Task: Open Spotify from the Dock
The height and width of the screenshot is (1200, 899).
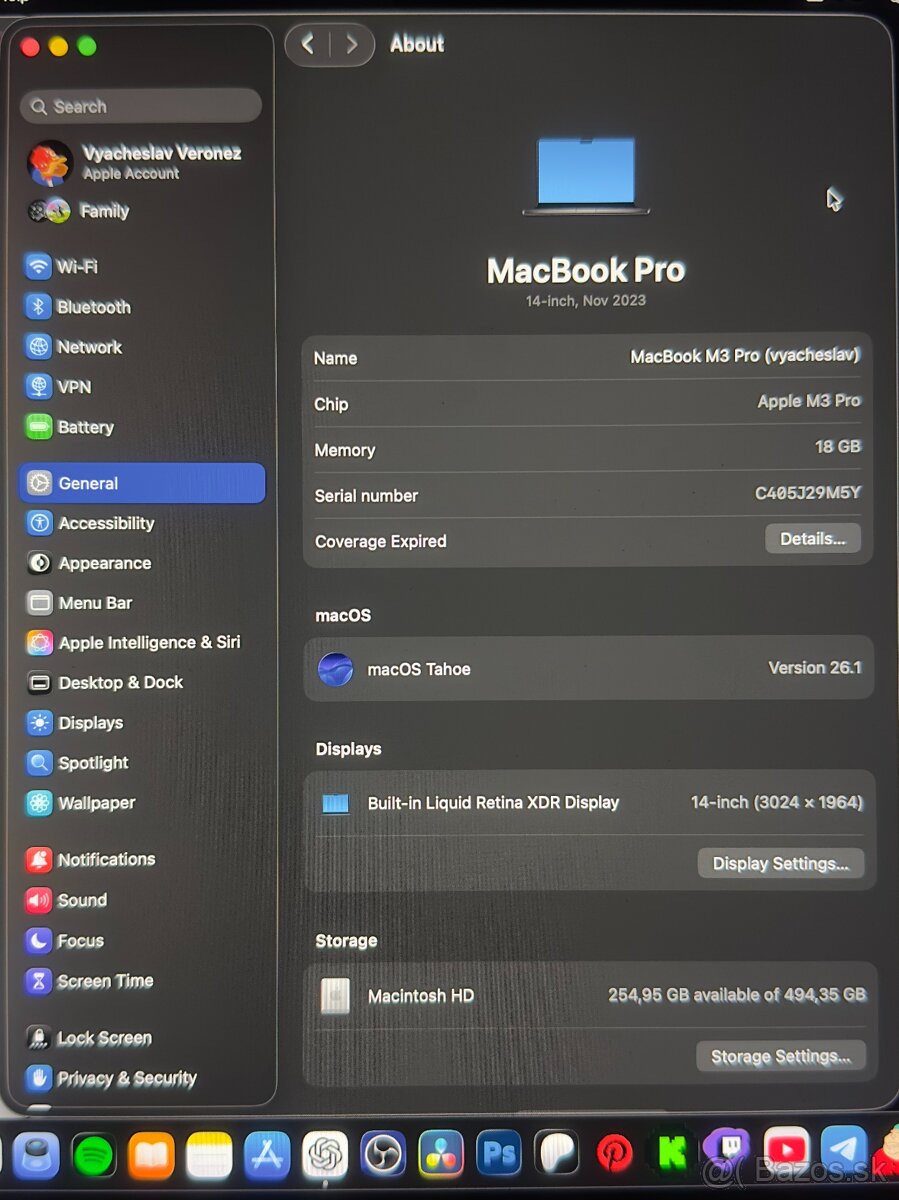Action: coord(96,1155)
